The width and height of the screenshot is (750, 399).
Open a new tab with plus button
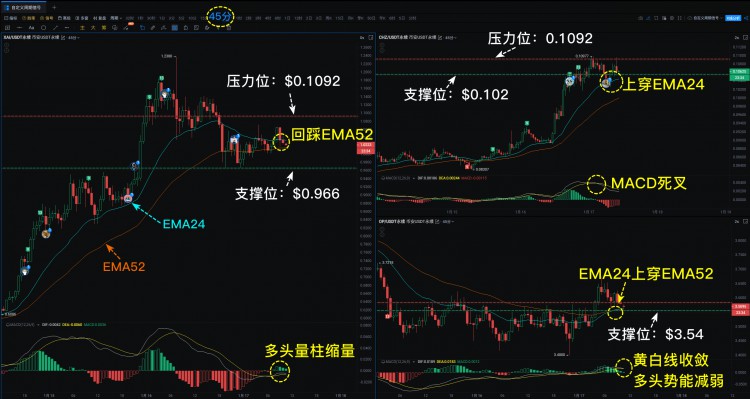(54, 8)
